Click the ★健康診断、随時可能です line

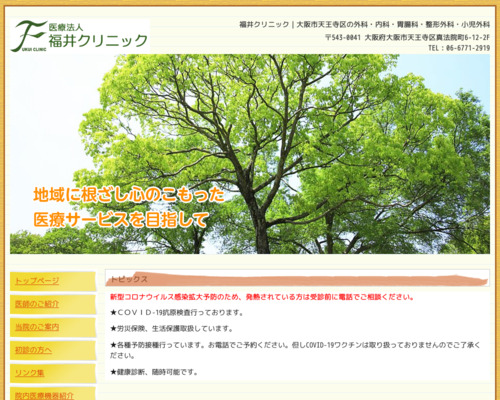(x=154, y=372)
